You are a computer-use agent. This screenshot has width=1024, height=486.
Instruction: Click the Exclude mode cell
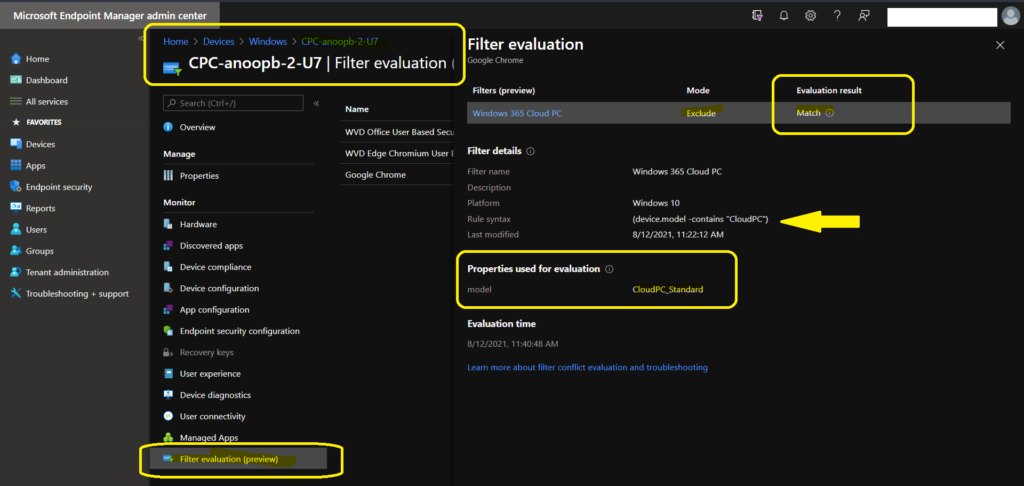pyautogui.click(x=701, y=113)
